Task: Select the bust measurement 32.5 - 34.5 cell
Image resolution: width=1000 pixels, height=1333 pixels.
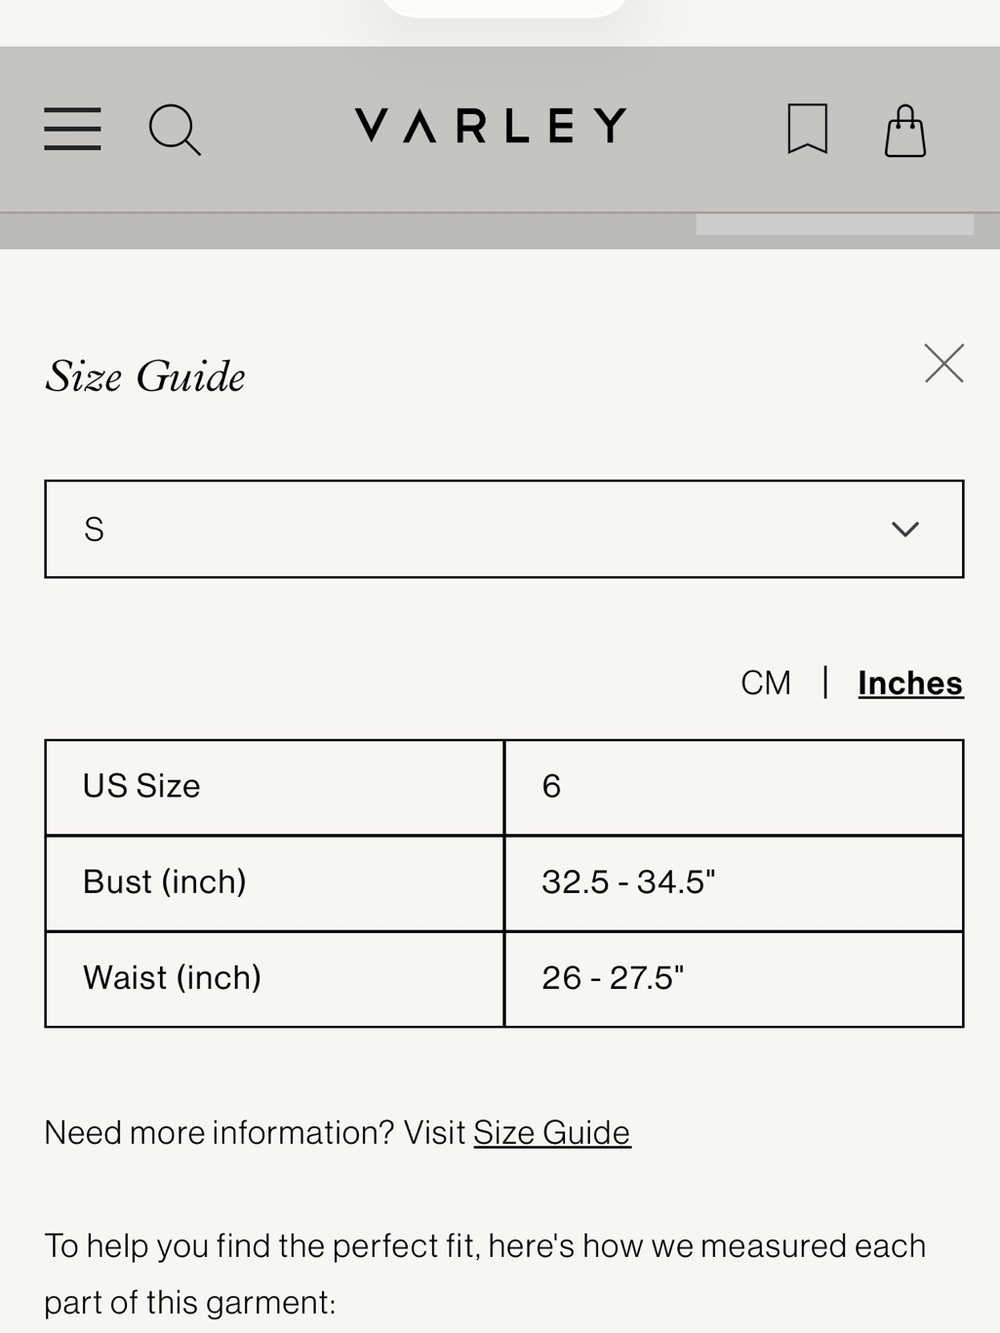Action: pyautogui.click(x=734, y=883)
